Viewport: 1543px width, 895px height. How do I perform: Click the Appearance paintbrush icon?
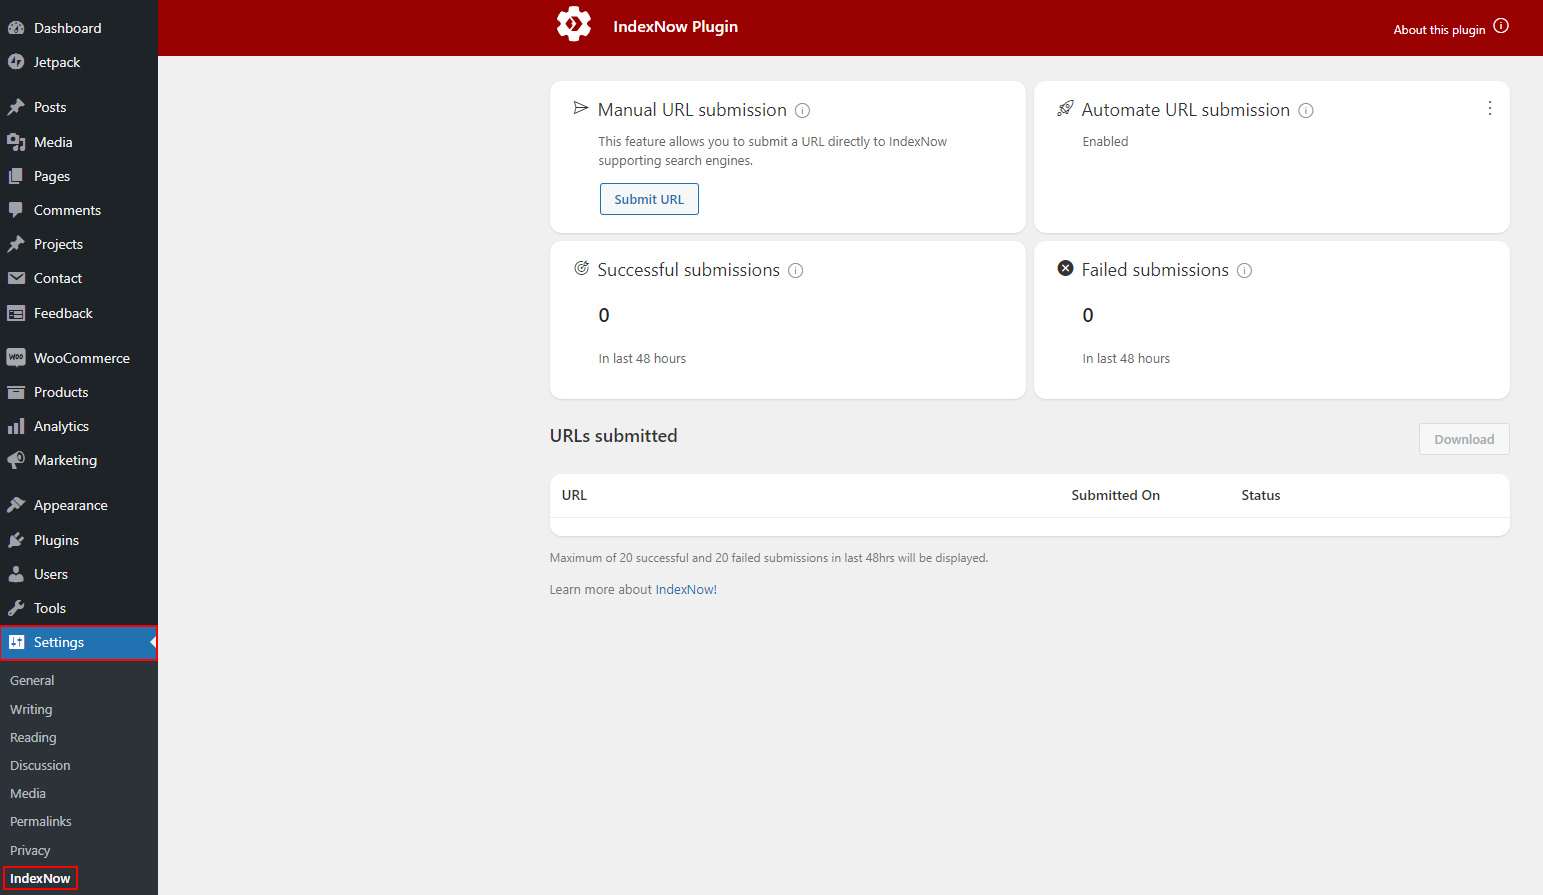click(x=16, y=505)
